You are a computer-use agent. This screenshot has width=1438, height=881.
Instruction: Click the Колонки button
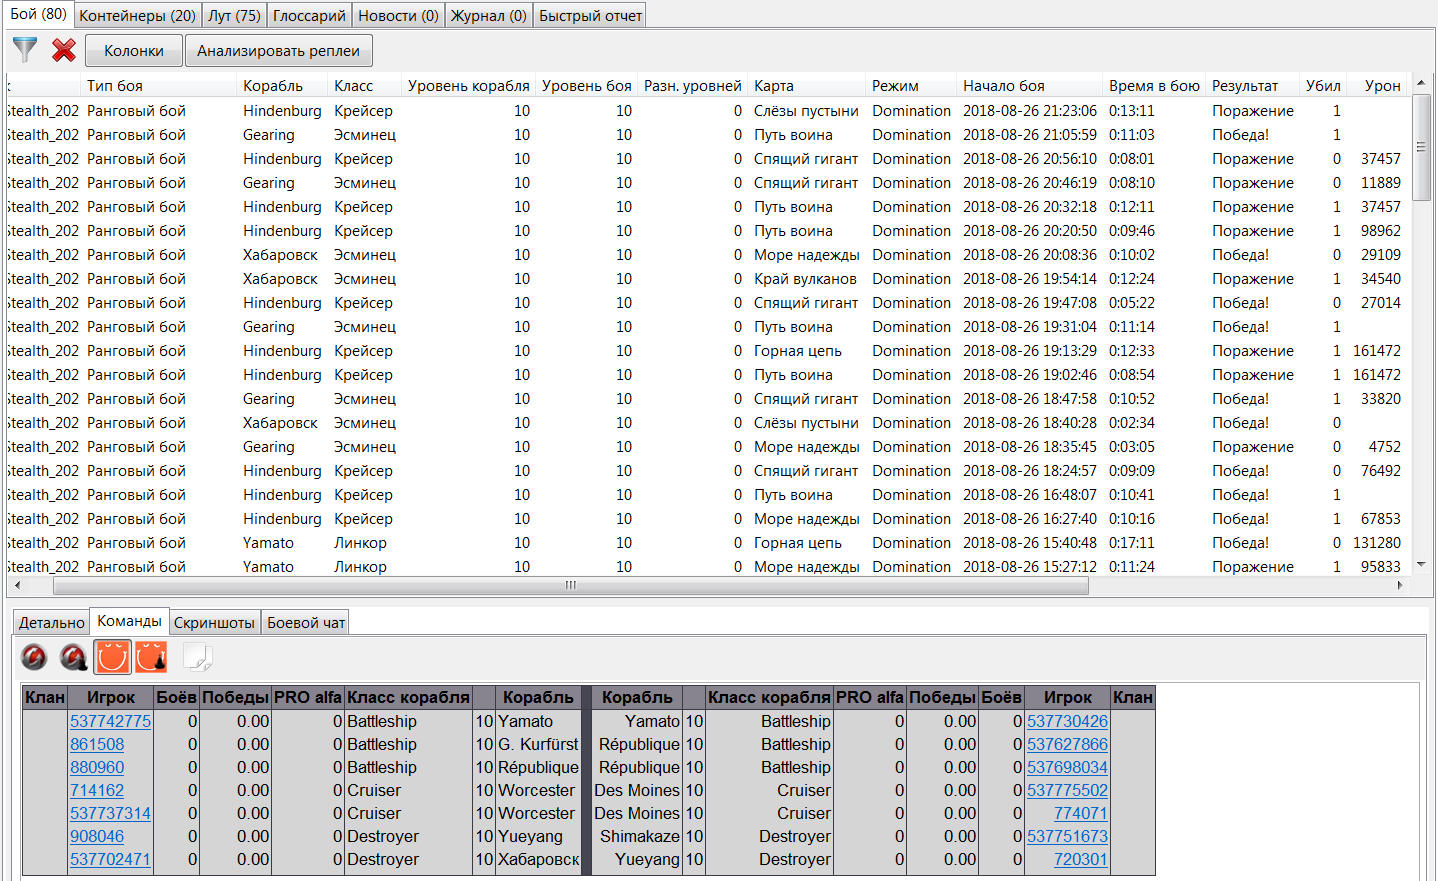tap(134, 51)
